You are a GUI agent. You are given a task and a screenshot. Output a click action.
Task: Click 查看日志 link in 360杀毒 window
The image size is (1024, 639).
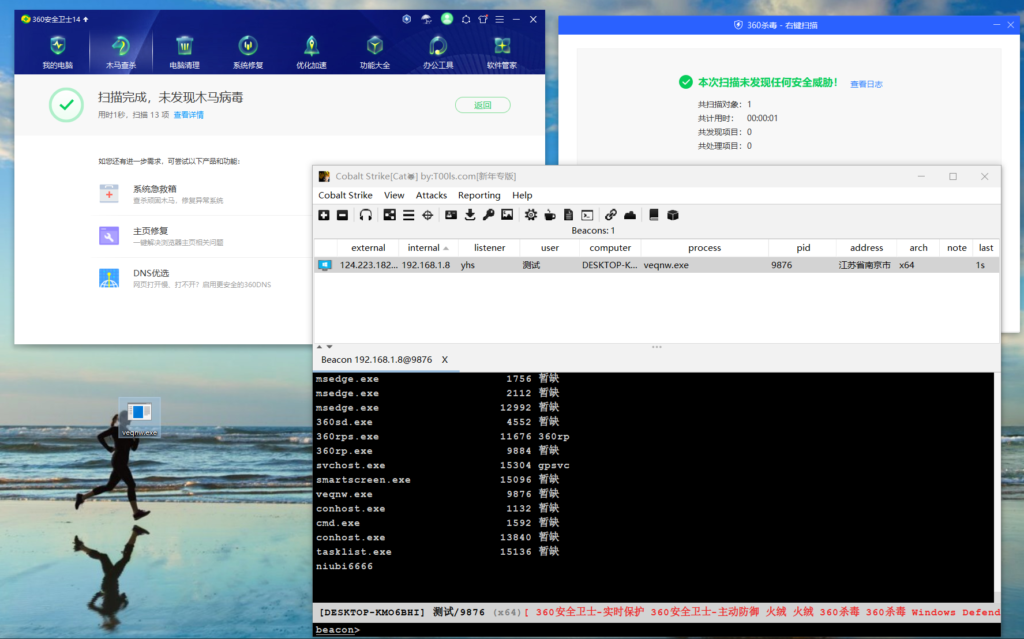click(x=866, y=84)
